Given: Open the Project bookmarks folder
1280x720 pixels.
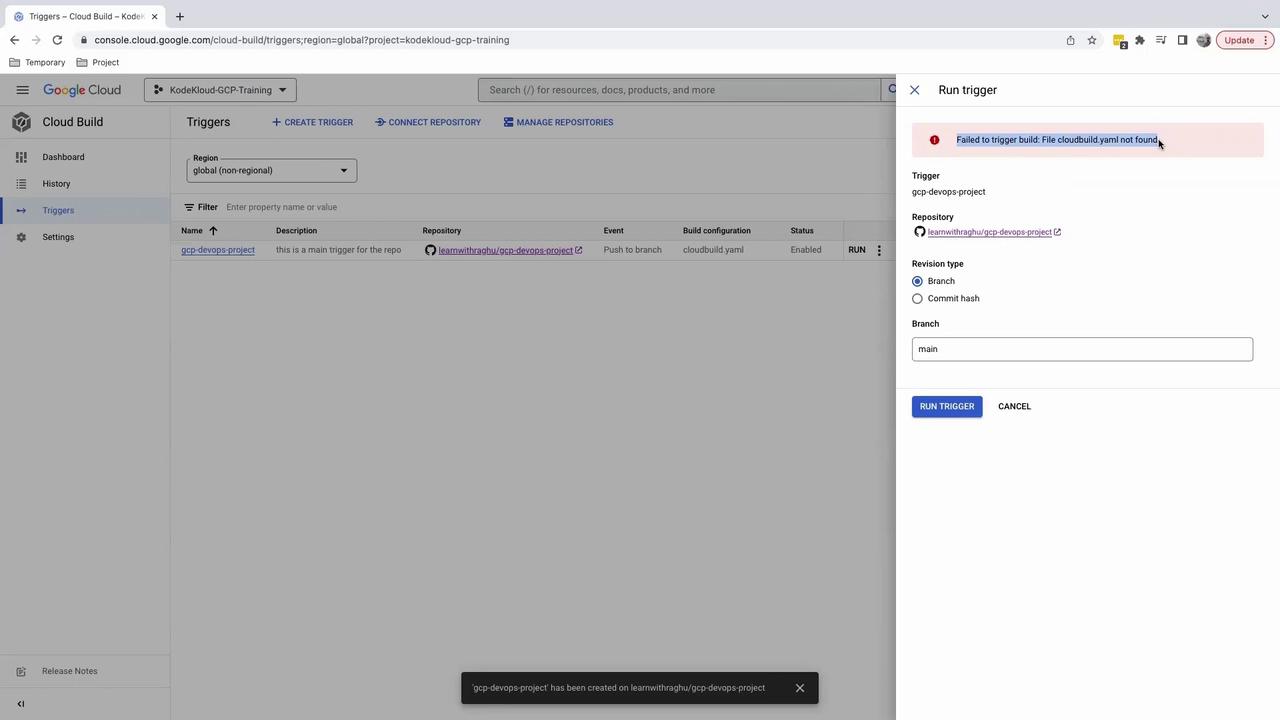Looking at the screenshot, I should point(97,62).
